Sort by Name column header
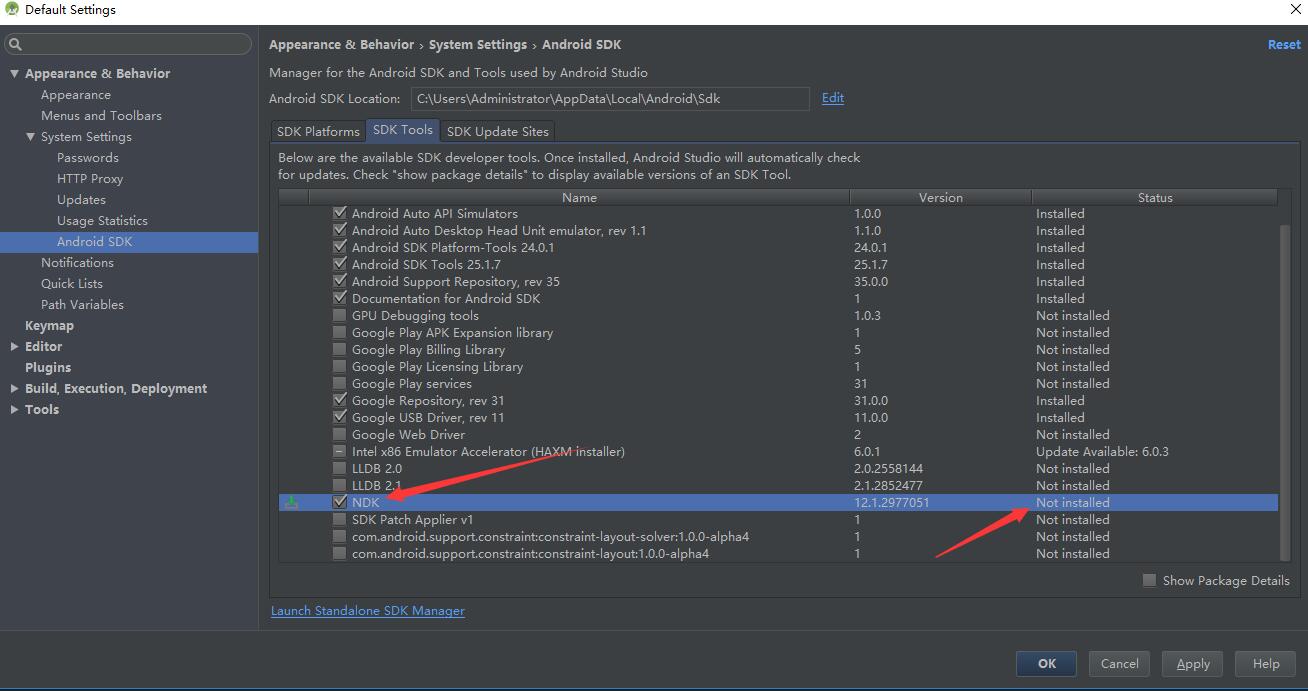The height and width of the screenshot is (691, 1308). point(579,197)
